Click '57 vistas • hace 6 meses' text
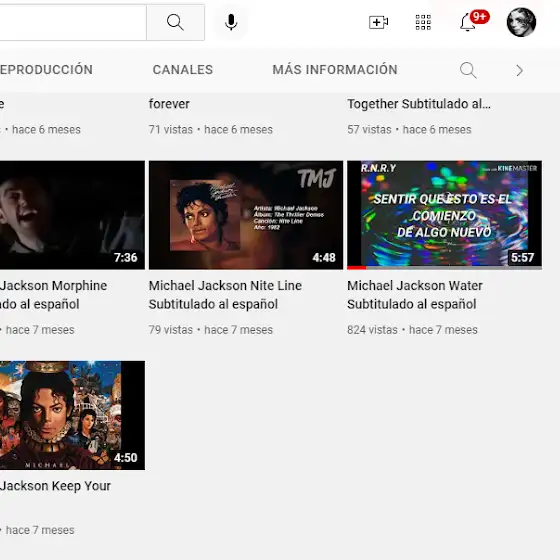560x560 pixels. point(409,129)
